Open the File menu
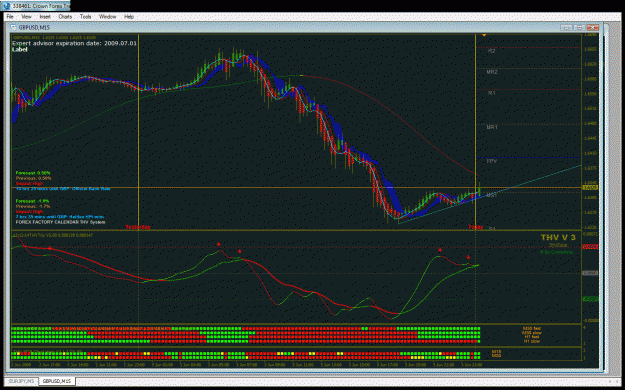The width and height of the screenshot is (625, 390). click(10, 17)
